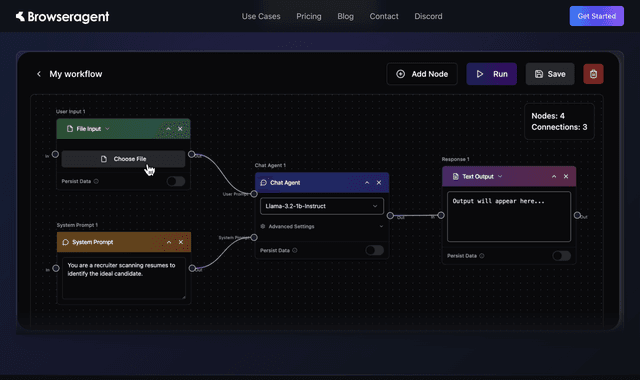Click the File Input node's in connector
The height and width of the screenshot is (380, 640).
[x=56, y=154]
